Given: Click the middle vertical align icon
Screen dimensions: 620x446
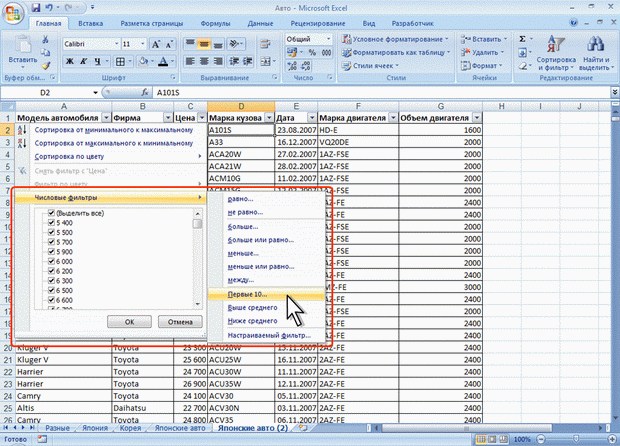Looking at the screenshot, I should click(204, 44).
